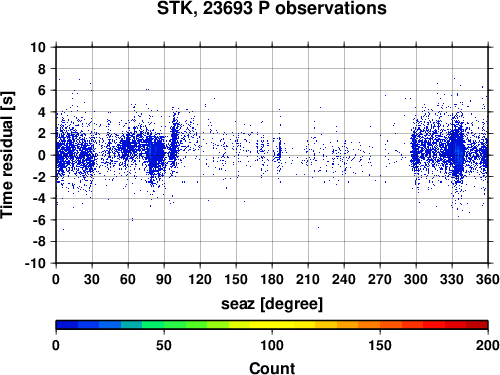The image size is (500, 375).
Task: Click the Time residual axis label
Action: click(8, 155)
